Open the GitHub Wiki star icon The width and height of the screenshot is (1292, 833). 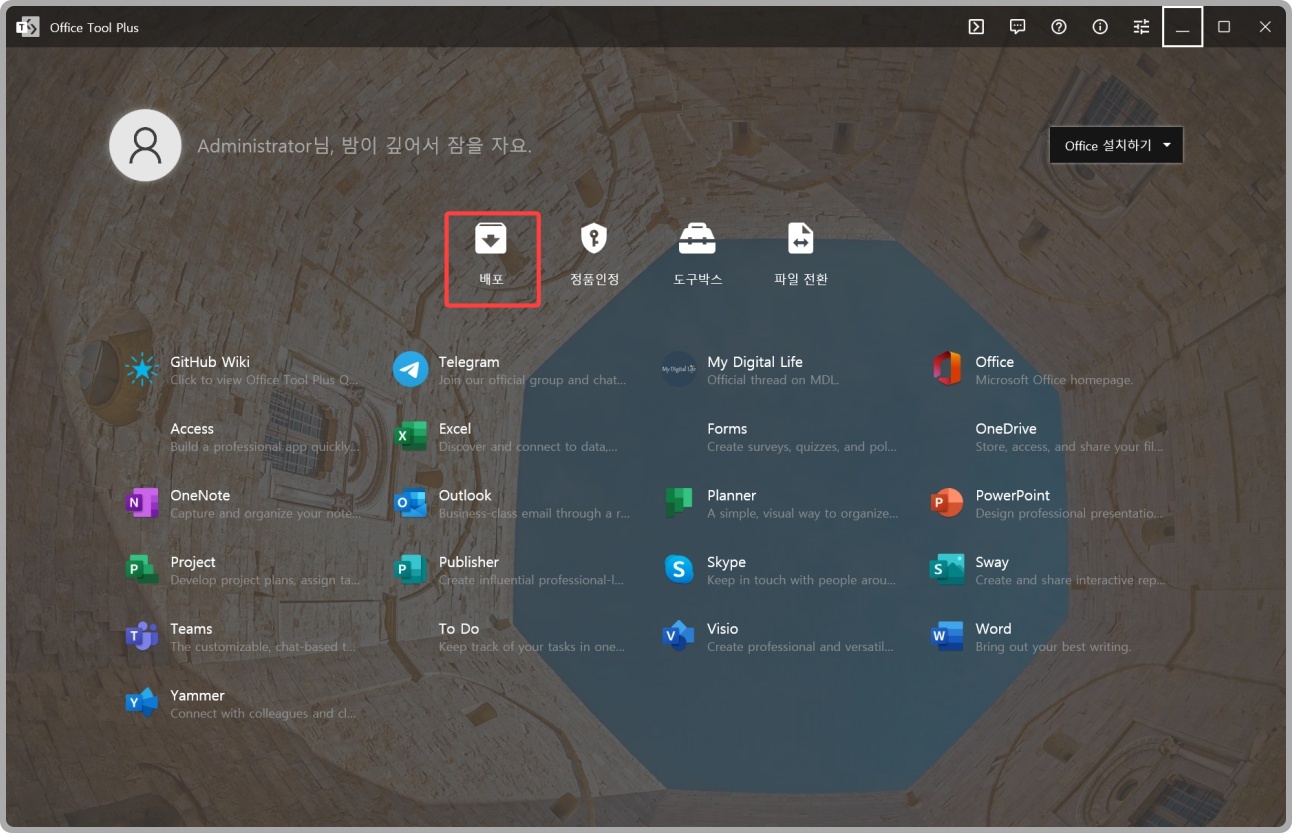pos(142,370)
